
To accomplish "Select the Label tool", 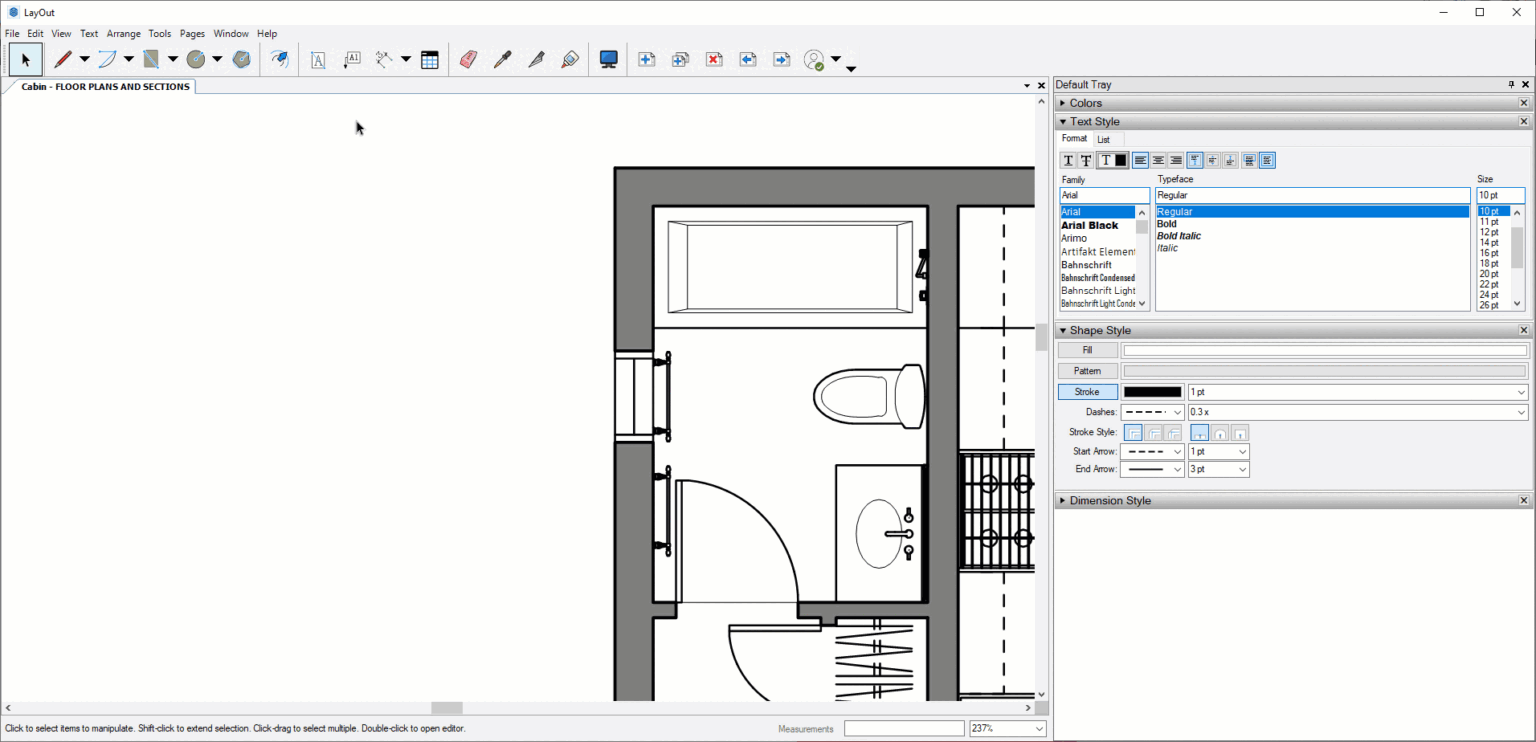I will [x=352, y=59].
